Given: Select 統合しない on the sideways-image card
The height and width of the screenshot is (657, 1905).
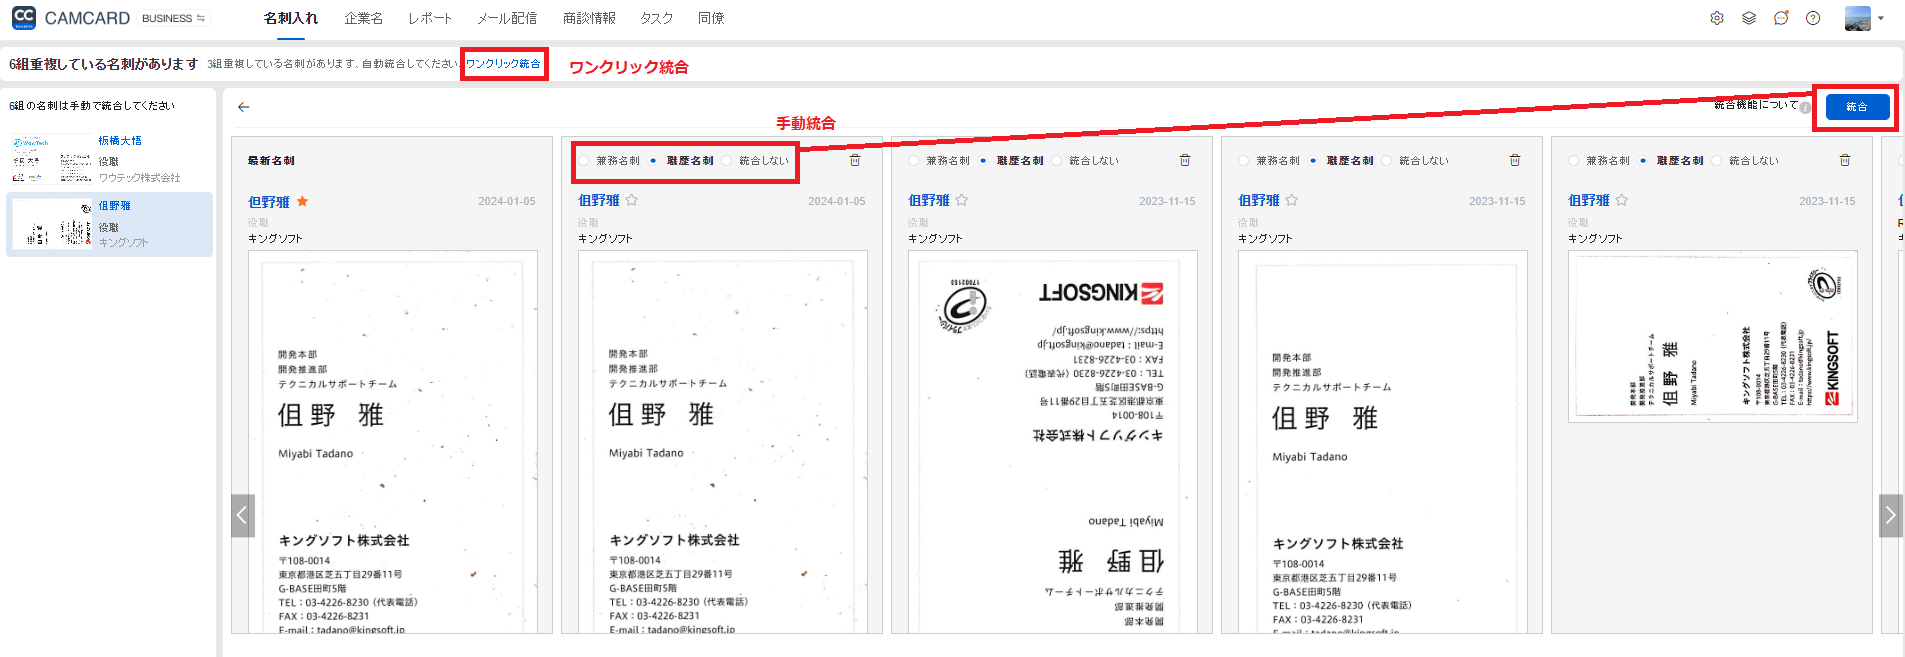Looking at the screenshot, I should [x=1716, y=161].
